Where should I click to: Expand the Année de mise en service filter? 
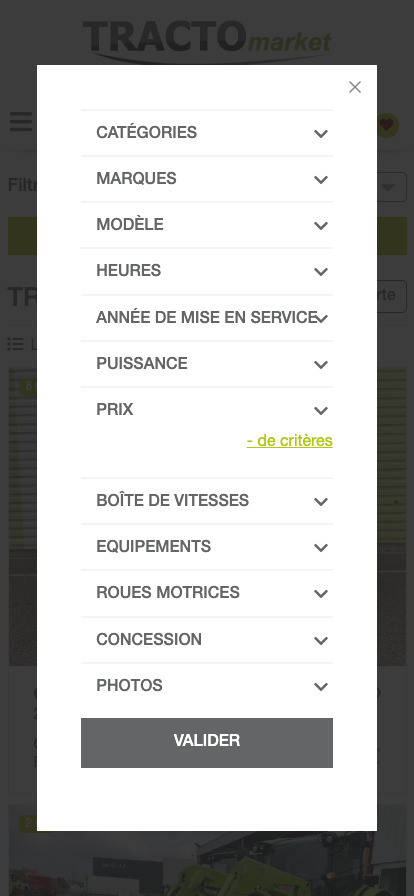click(x=206, y=317)
